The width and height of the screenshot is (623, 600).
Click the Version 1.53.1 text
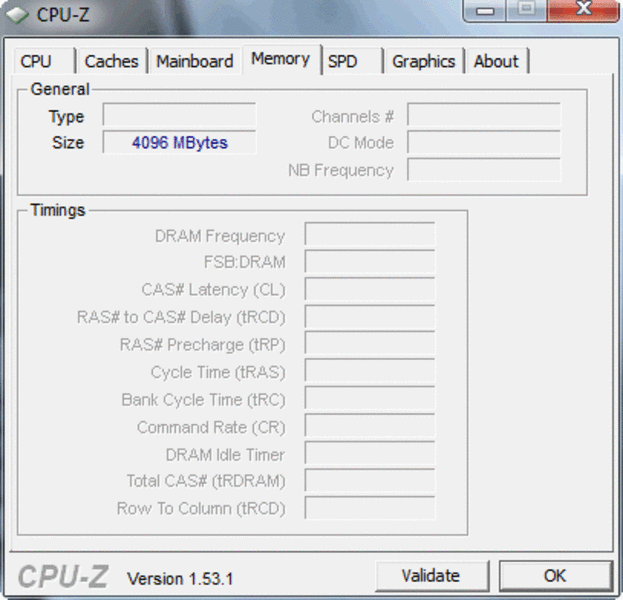tap(180, 579)
